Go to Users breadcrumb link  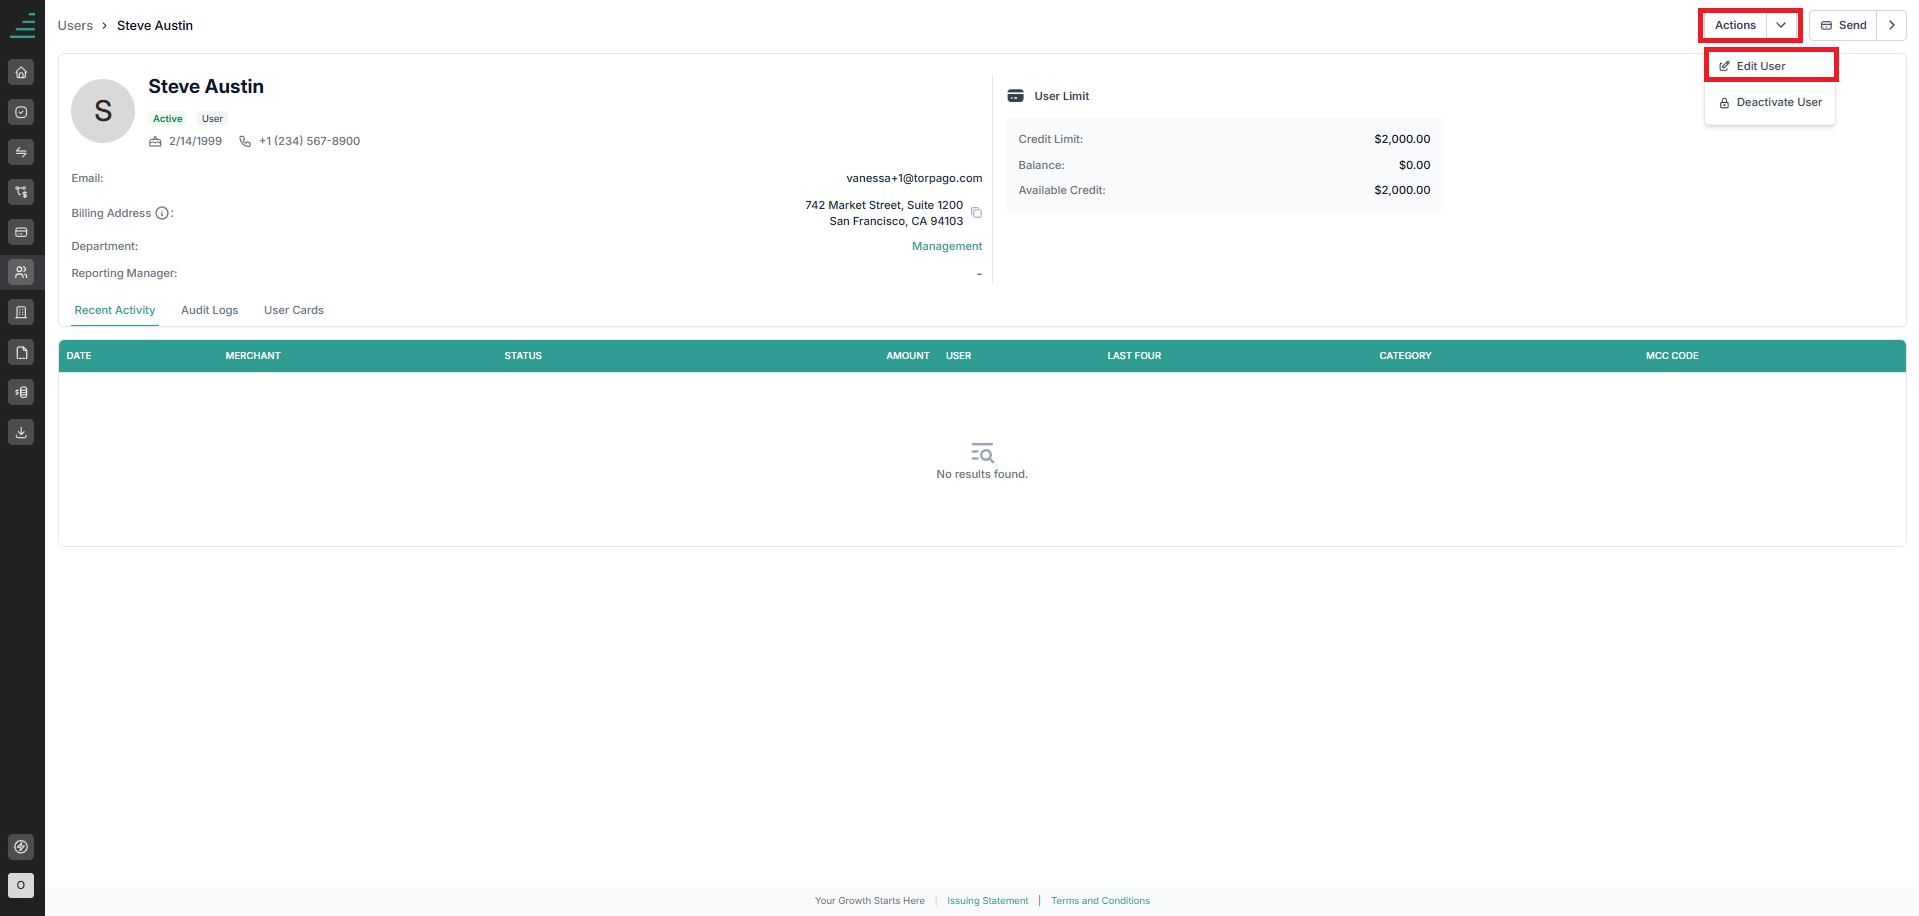[x=75, y=25]
